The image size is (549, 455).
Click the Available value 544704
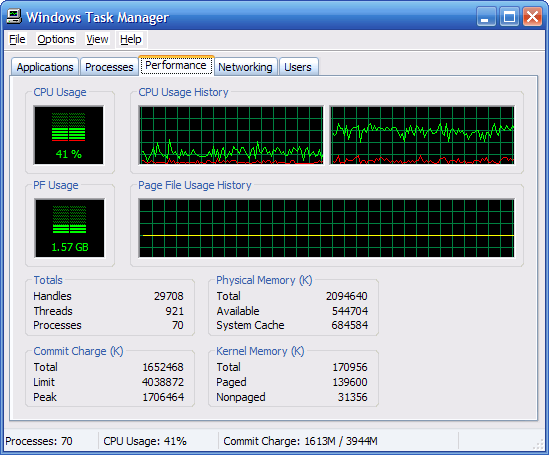(x=350, y=311)
